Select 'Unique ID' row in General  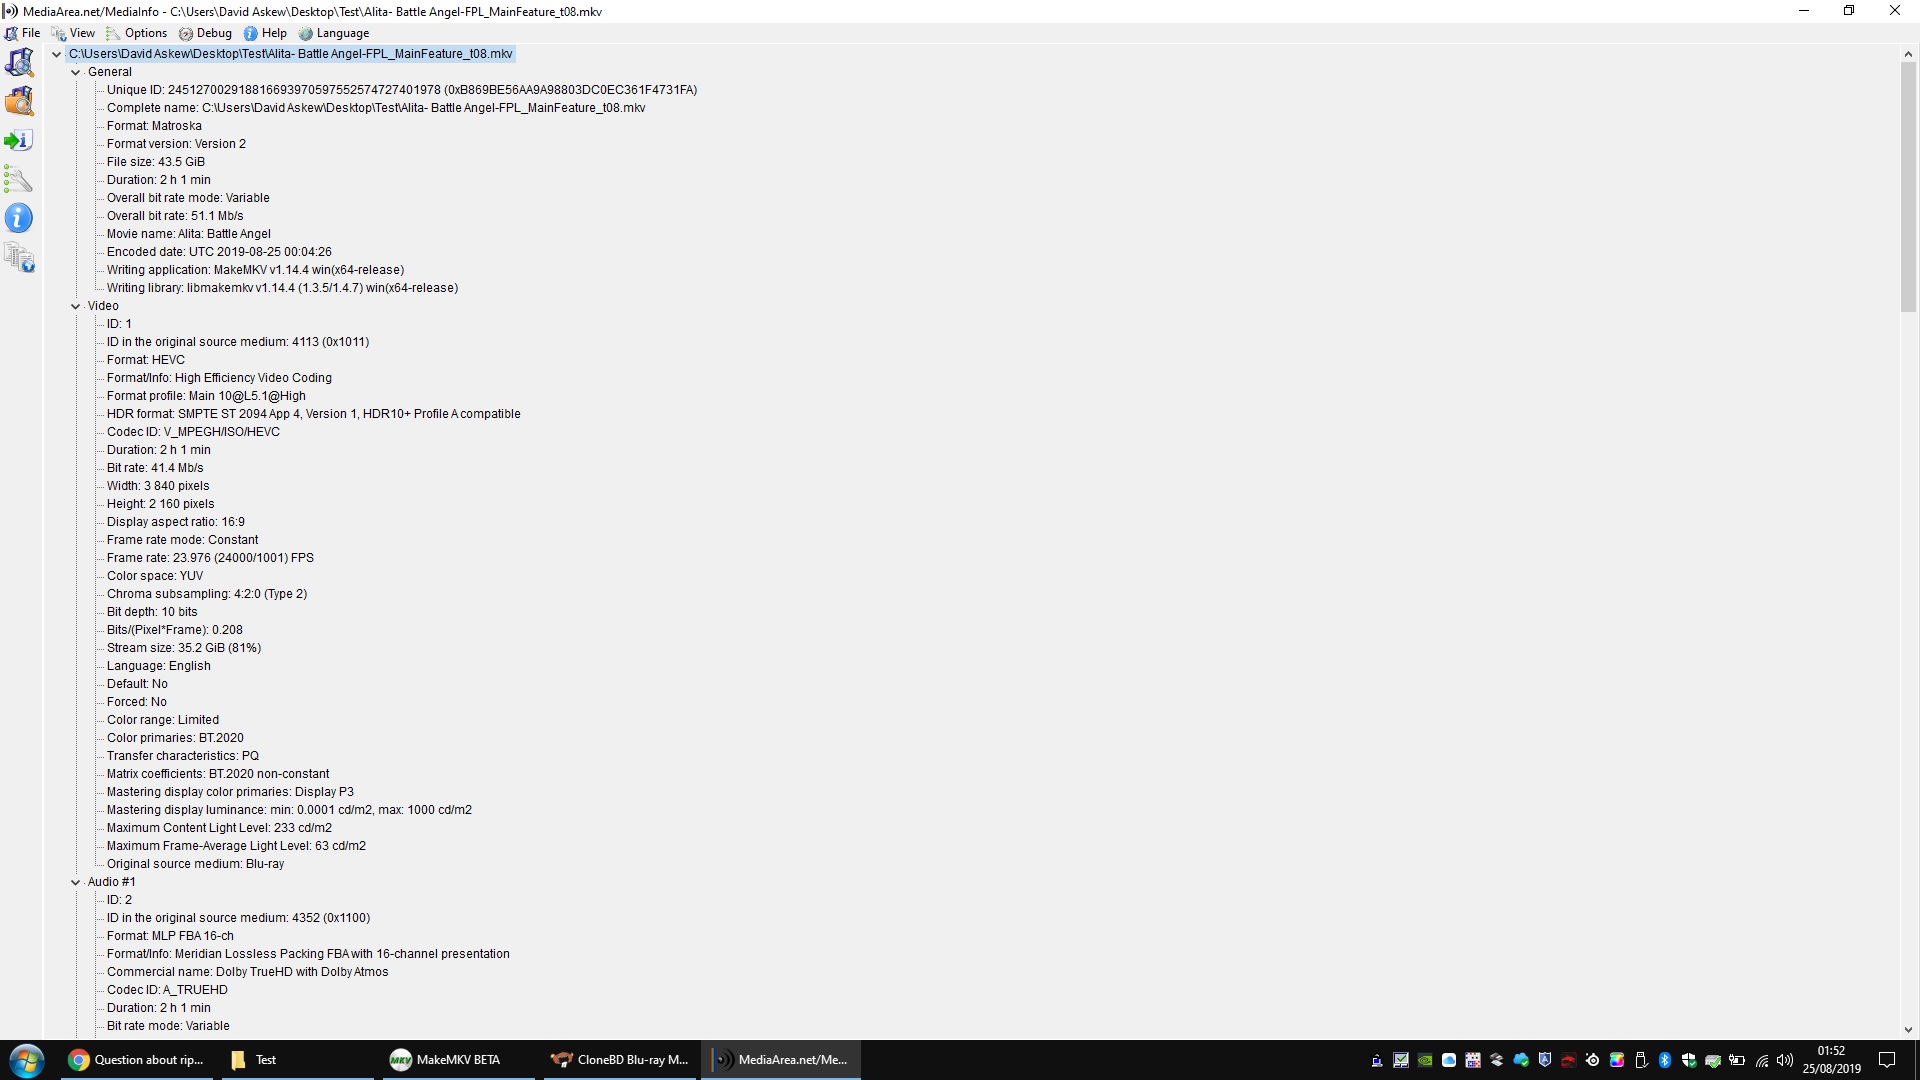click(402, 90)
